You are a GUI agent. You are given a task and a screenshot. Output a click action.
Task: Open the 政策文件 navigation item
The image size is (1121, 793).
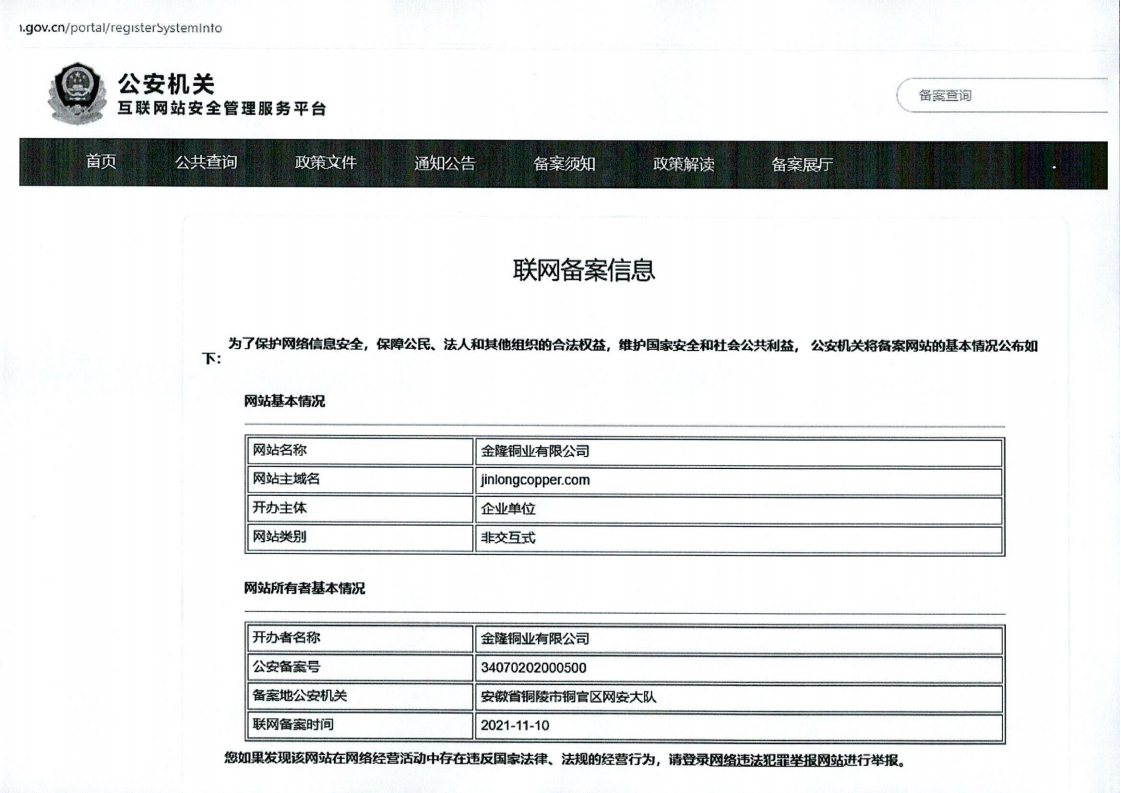(x=325, y=164)
